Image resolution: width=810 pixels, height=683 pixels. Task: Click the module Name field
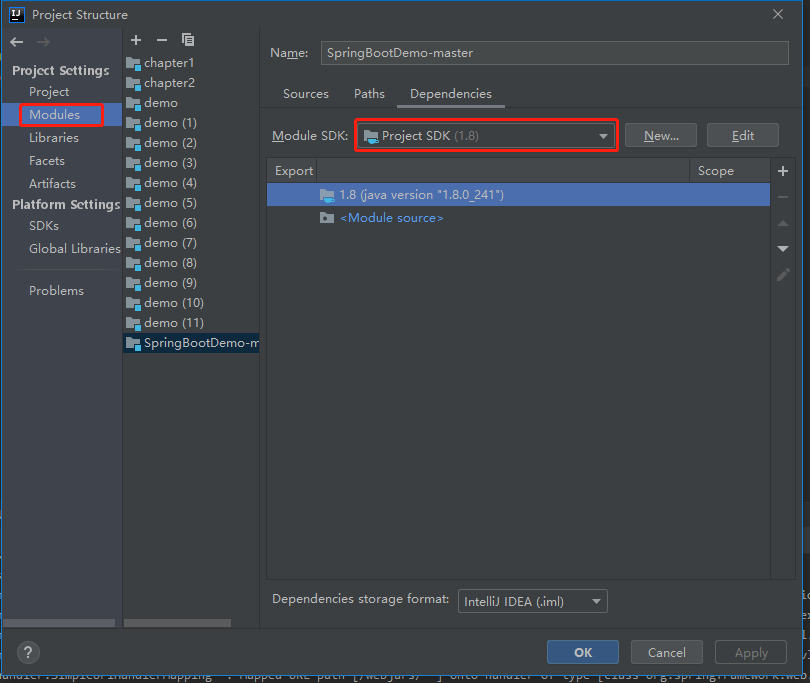click(555, 53)
